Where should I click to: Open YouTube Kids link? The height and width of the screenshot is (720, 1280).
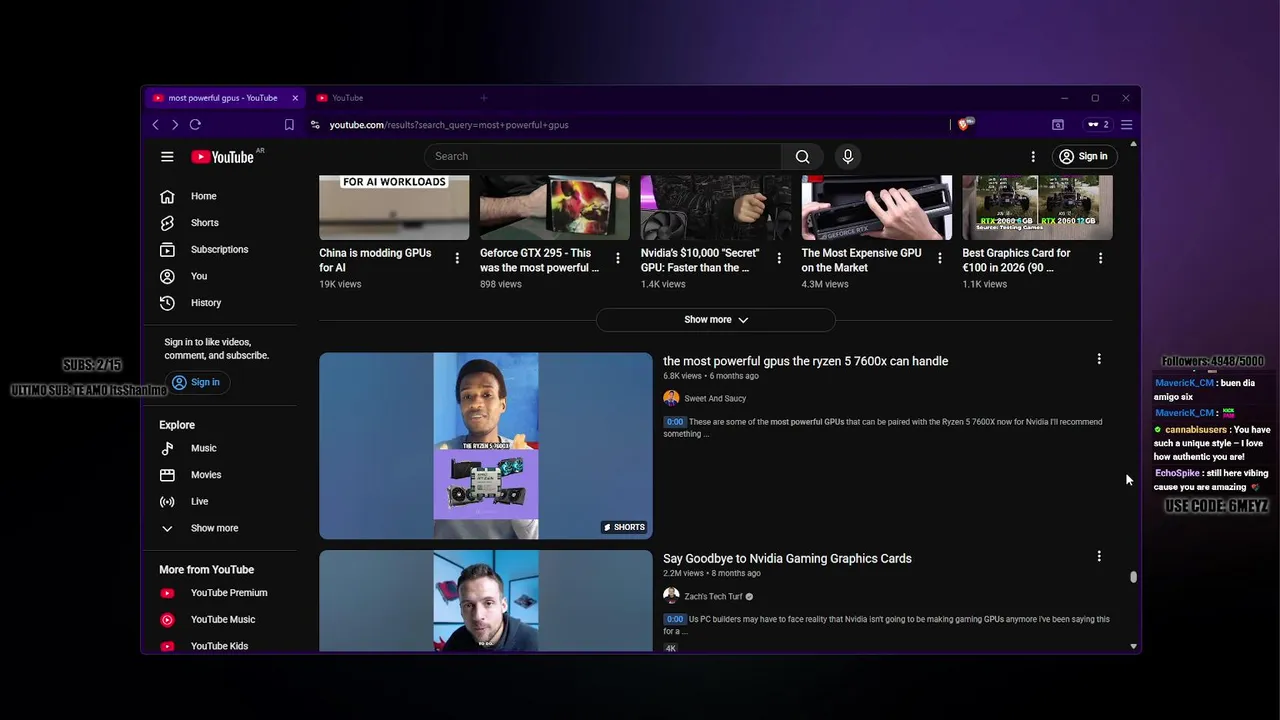[219, 646]
